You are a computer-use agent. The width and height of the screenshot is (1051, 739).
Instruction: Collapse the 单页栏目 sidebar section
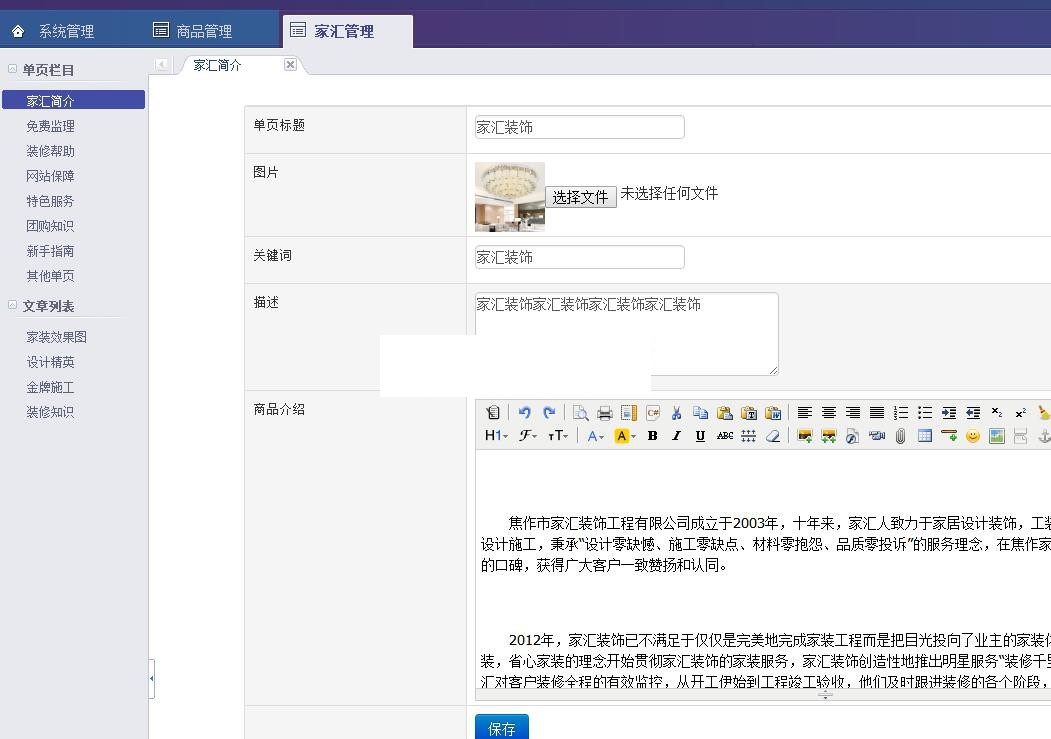tap(13, 69)
